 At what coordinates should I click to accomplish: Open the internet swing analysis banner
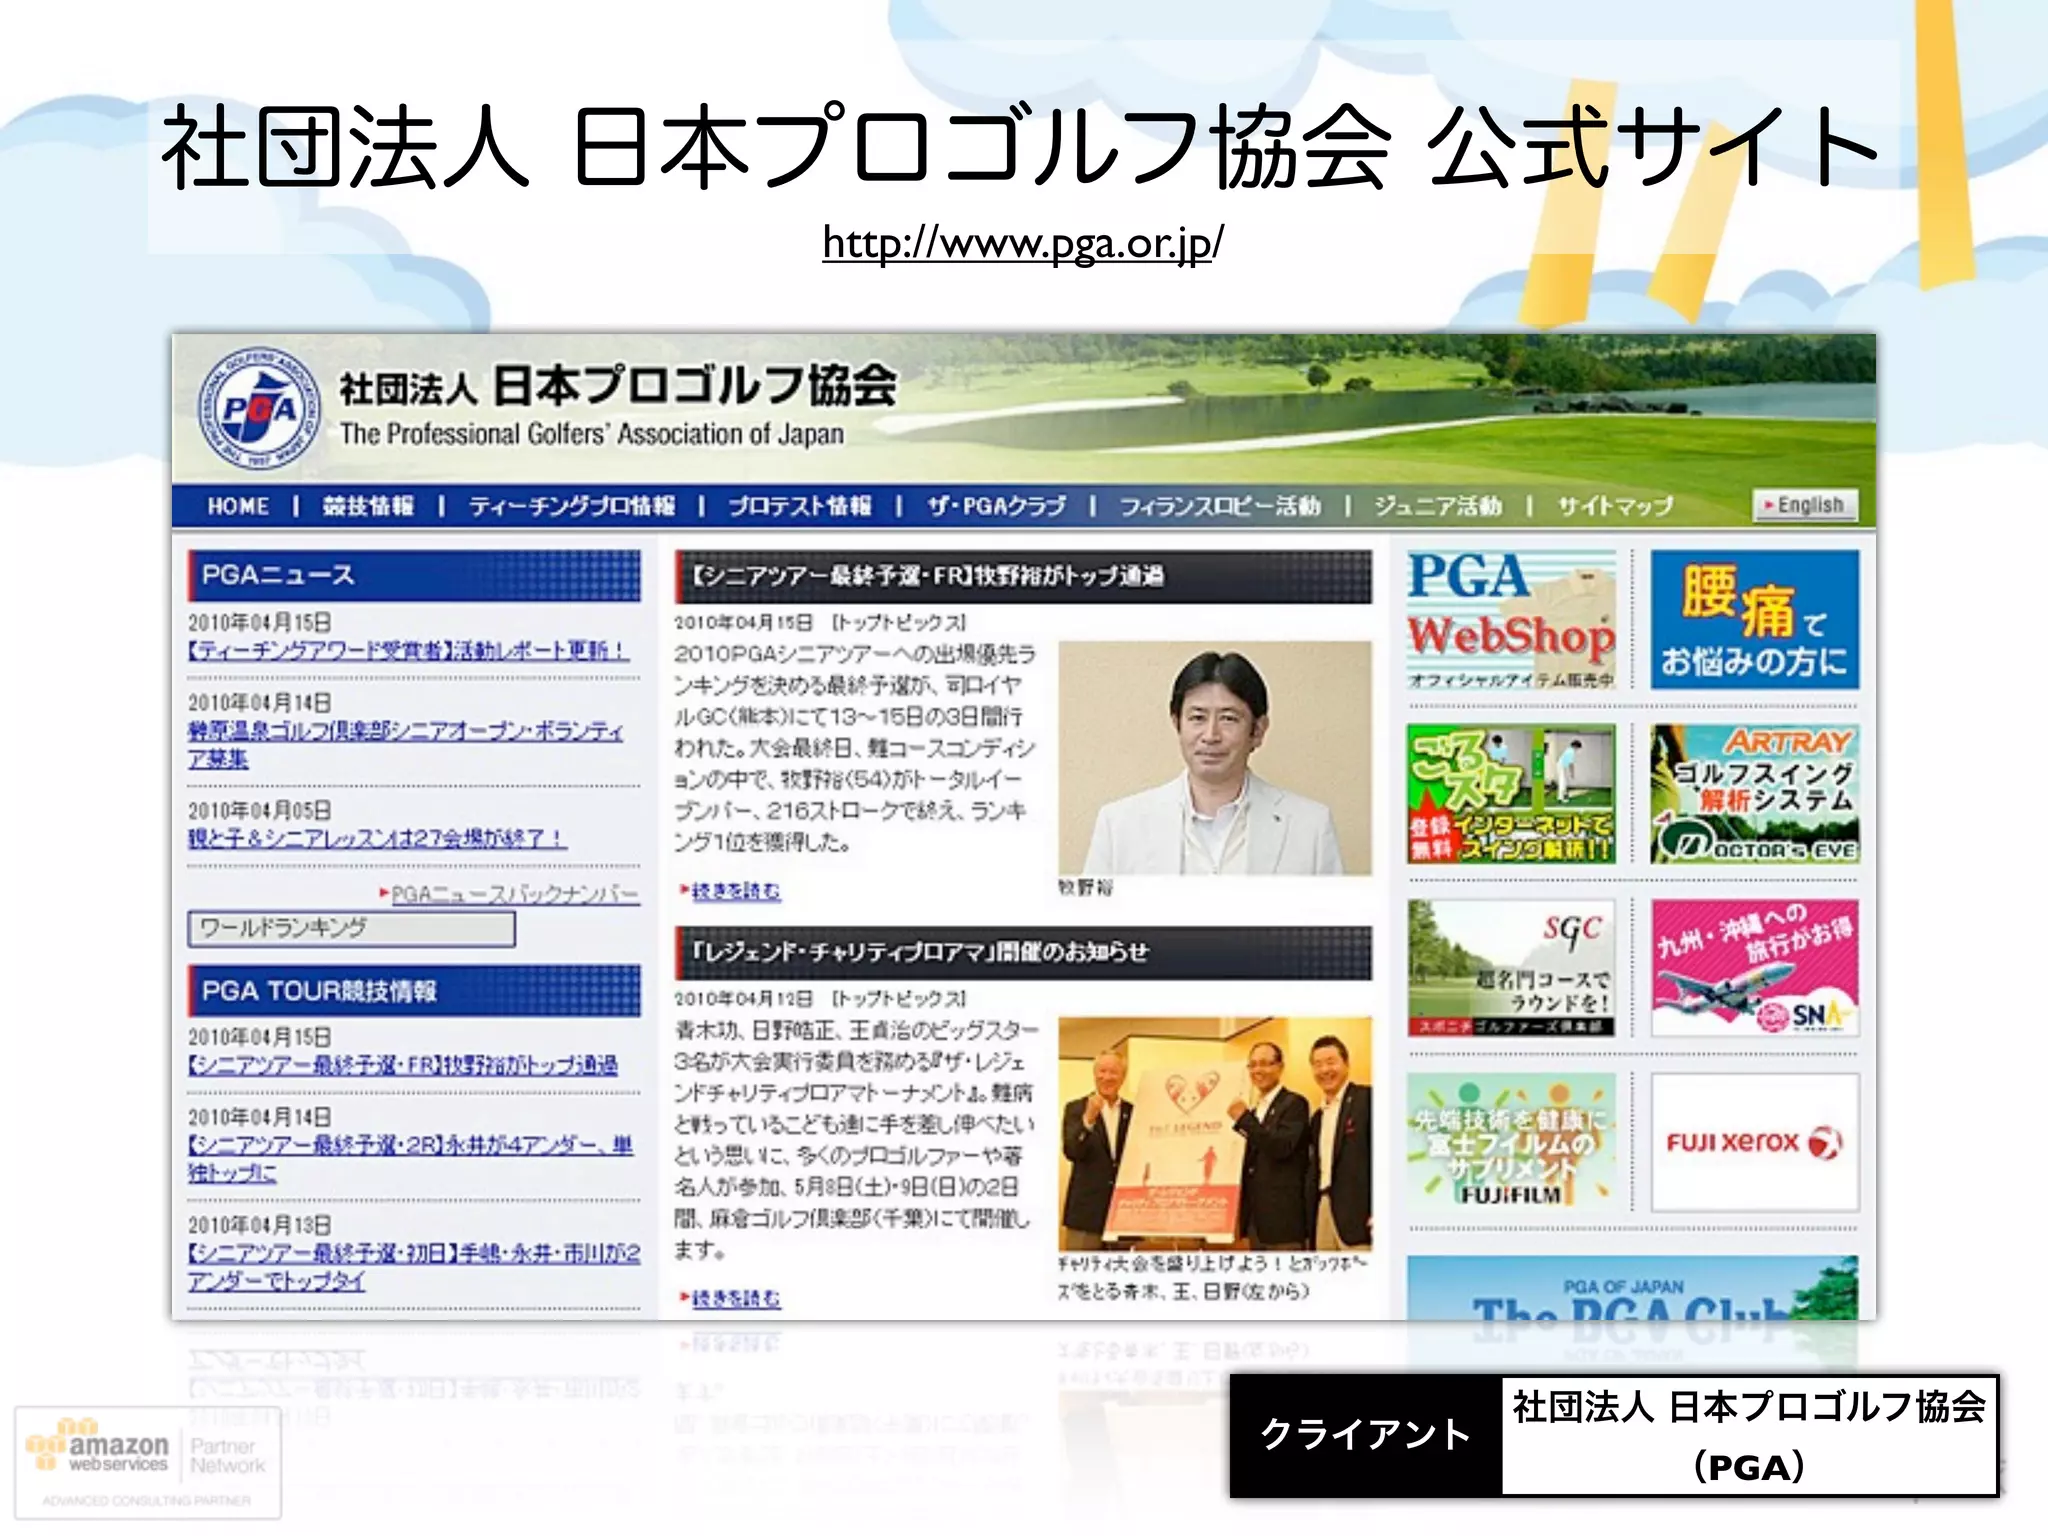click(1511, 794)
